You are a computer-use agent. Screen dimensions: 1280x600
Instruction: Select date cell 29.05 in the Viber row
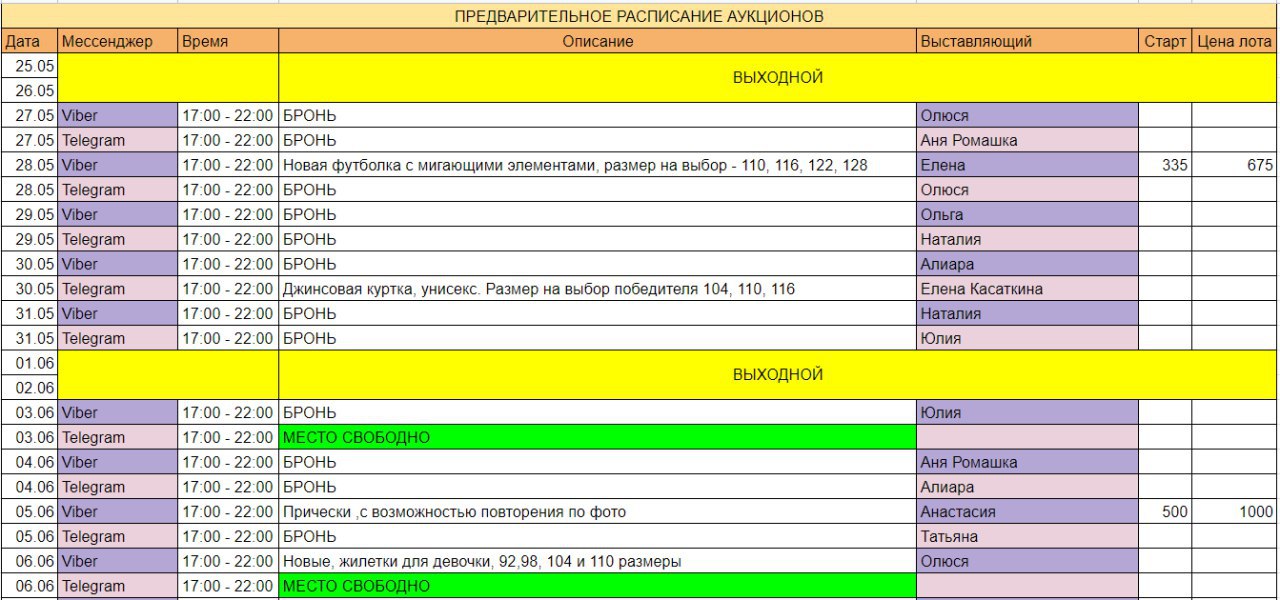(30, 214)
